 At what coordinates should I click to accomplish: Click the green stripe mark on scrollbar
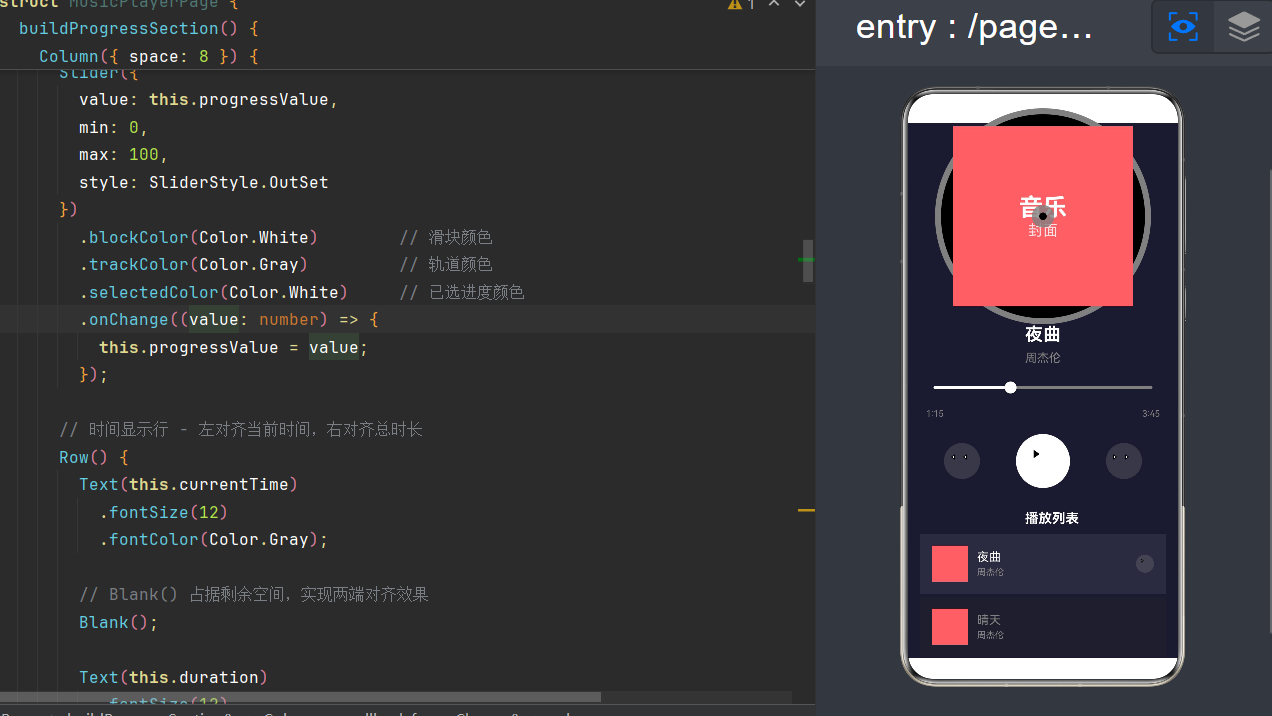pyautogui.click(x=806, y=259)
